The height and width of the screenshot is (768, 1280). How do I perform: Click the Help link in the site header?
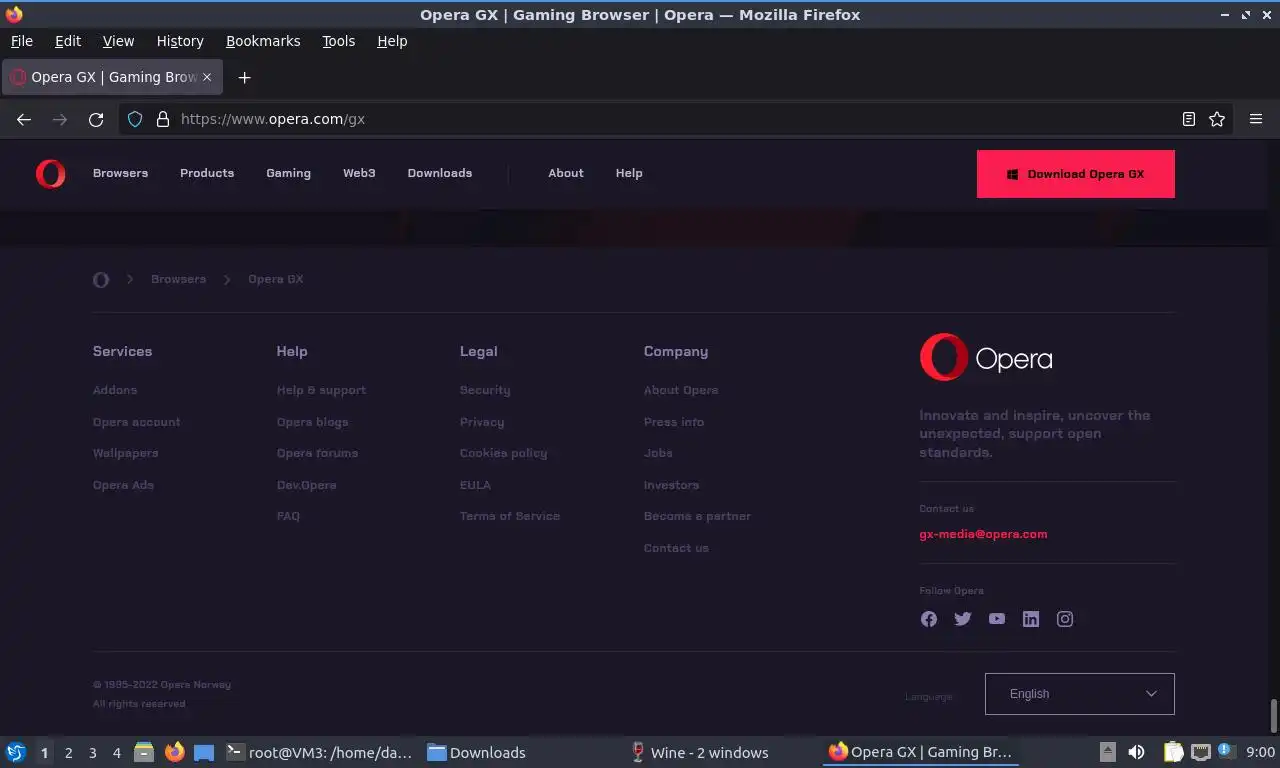coord(629,173)
